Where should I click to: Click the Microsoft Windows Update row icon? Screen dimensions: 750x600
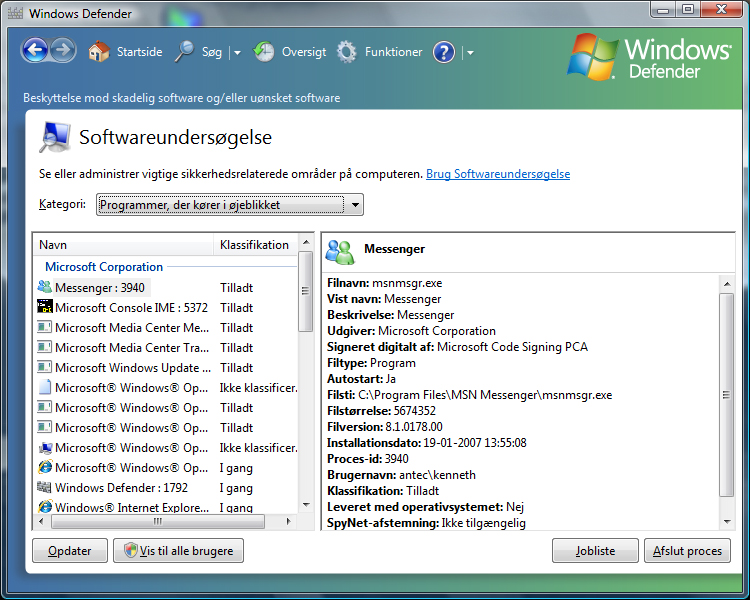(44, 367)
